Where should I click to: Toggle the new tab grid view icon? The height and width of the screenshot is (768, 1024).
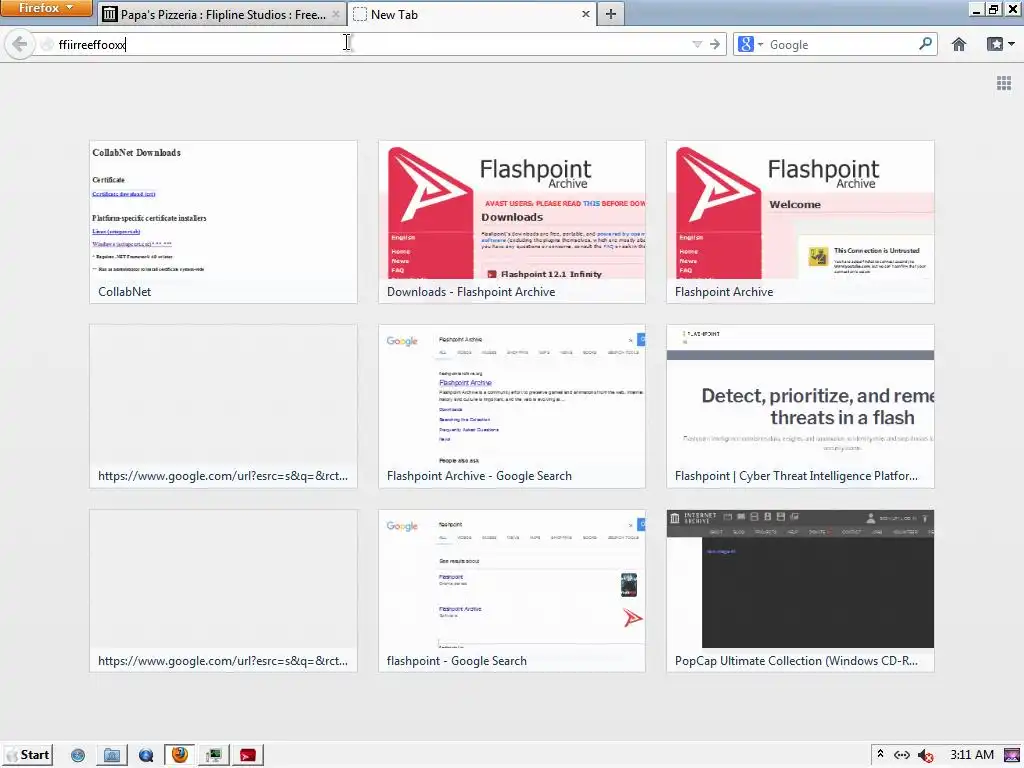[1004, 83]
